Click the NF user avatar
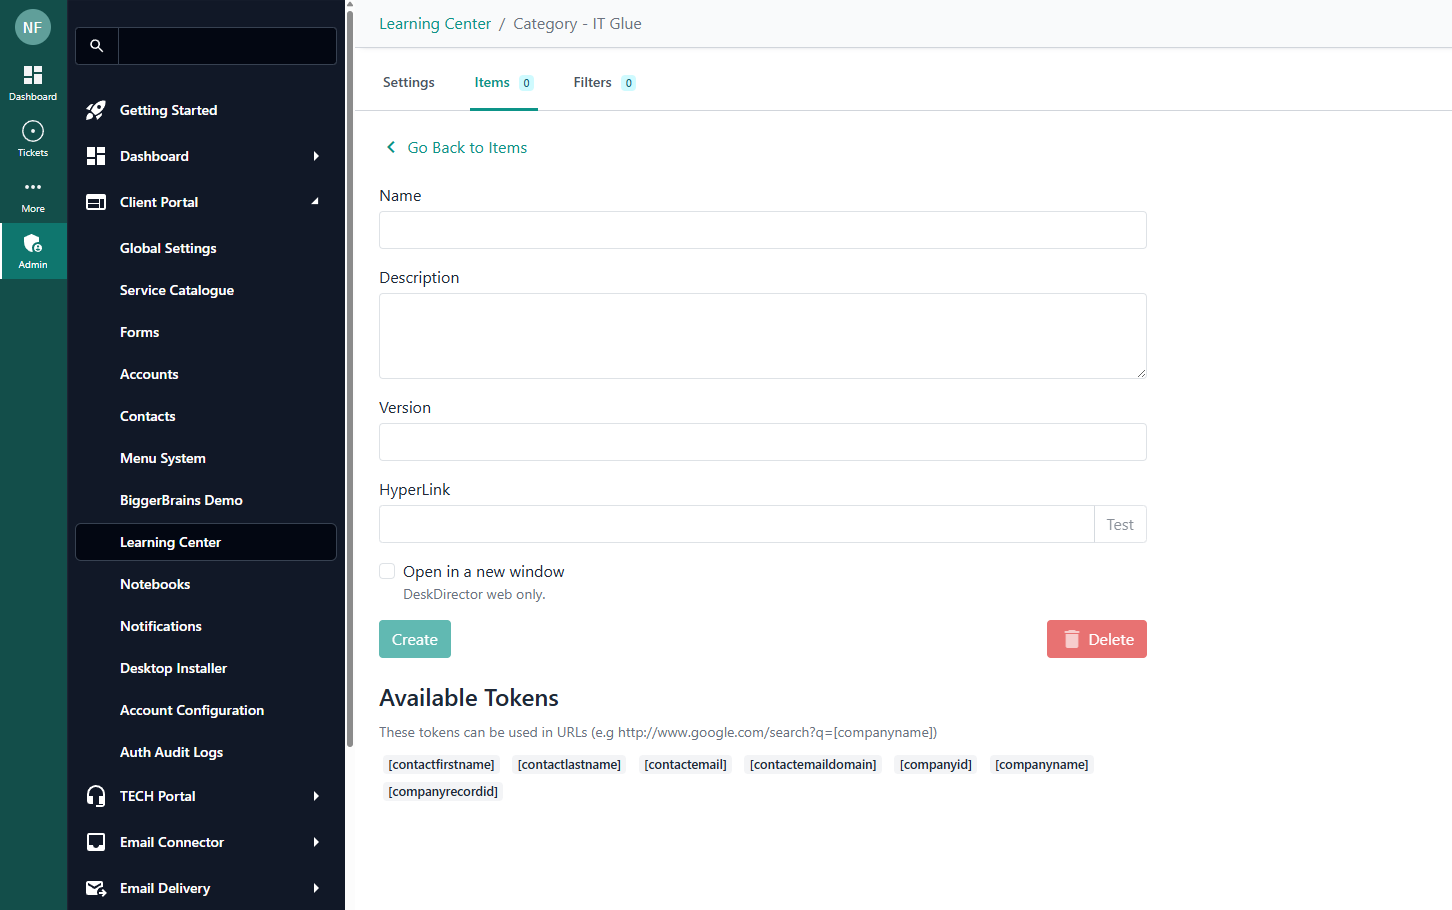 [x=33, y=27]
